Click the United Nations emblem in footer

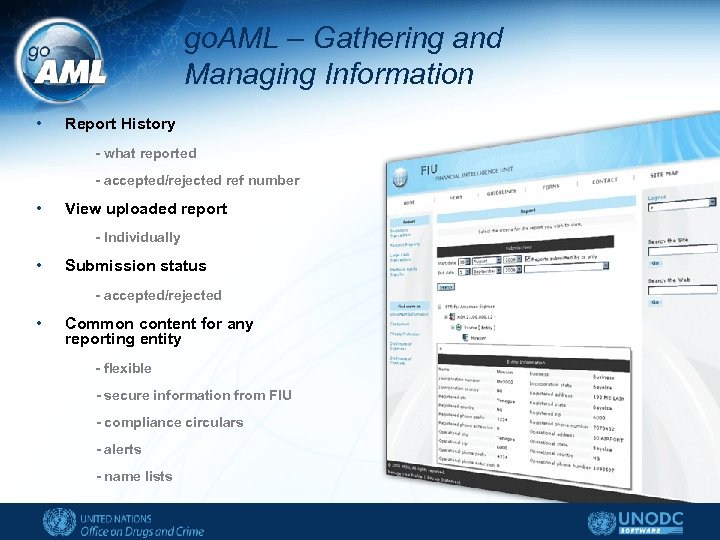click(59, 523)
